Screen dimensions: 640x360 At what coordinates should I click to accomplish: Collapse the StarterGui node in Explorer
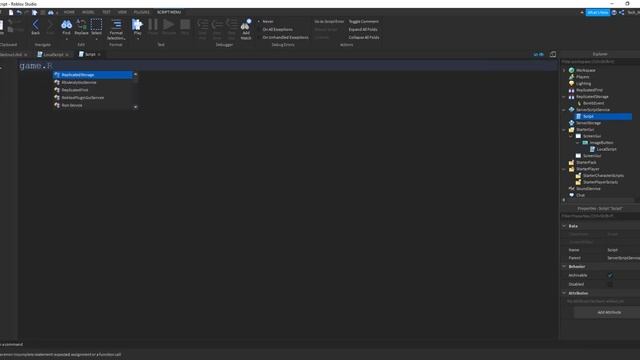[564, 129]
